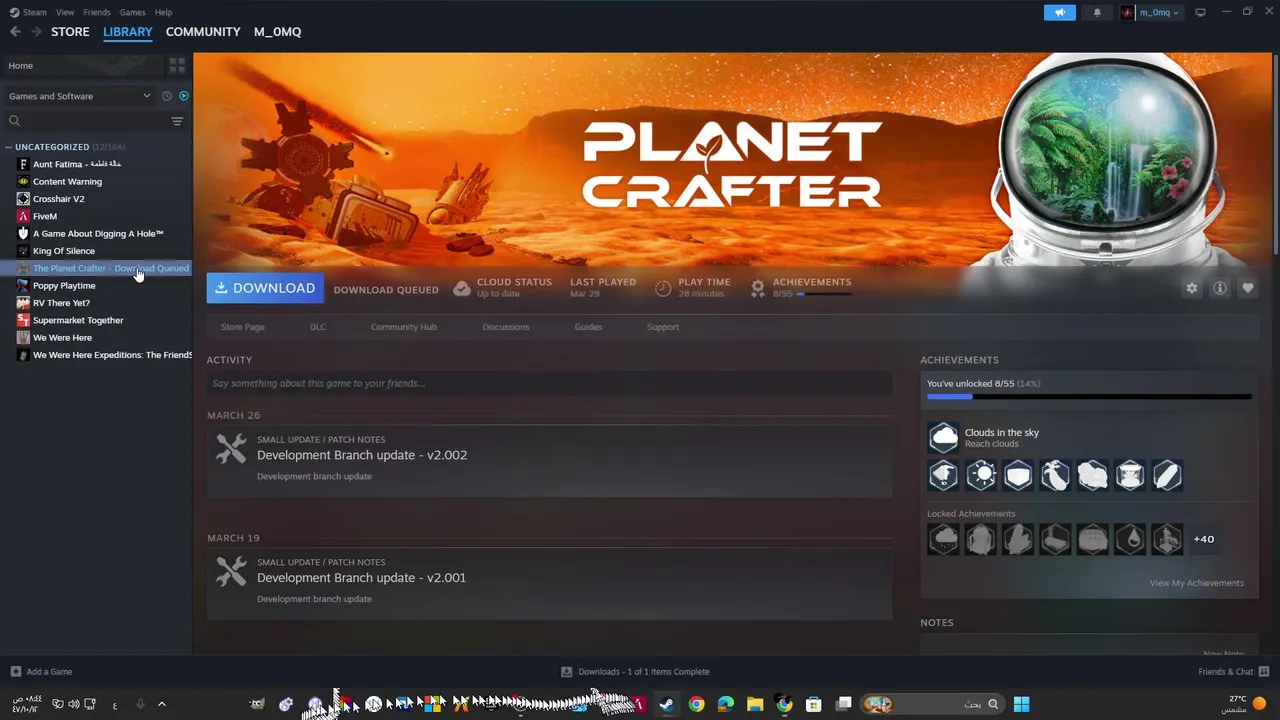Expand the Games and Software dropdown
This screenshot has width=1280, height=720.
(x=80, y=96)
